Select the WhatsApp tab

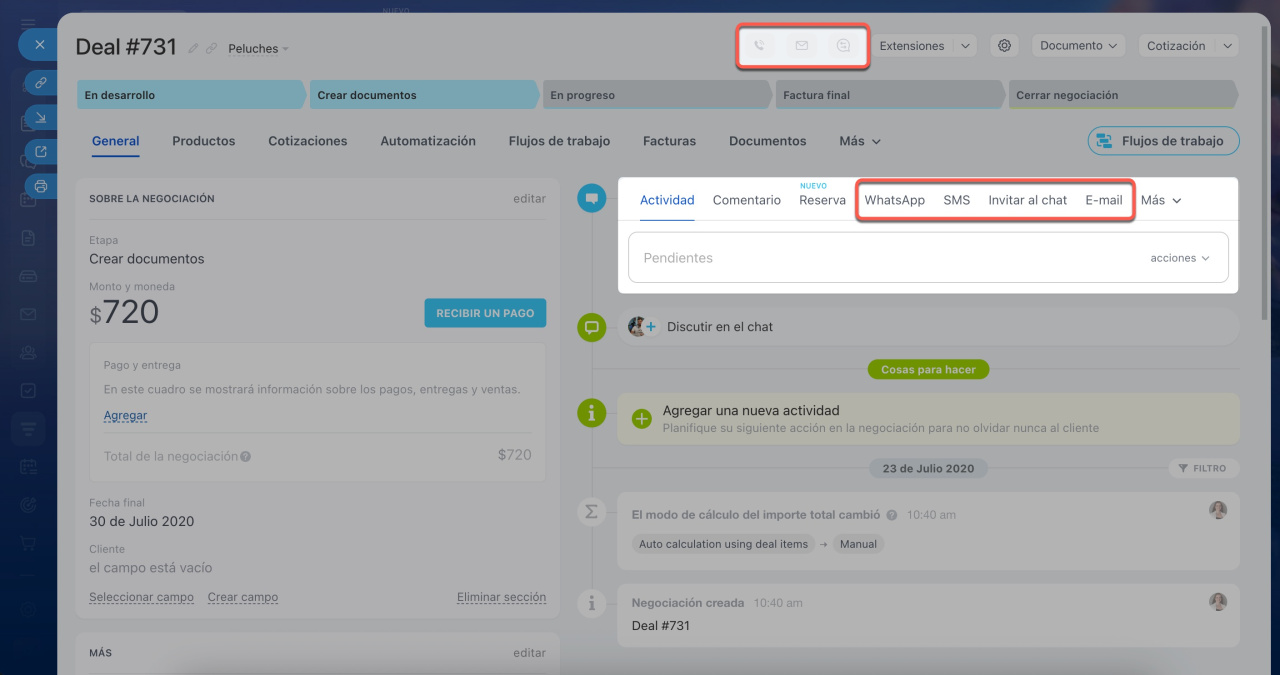point(894,200)
